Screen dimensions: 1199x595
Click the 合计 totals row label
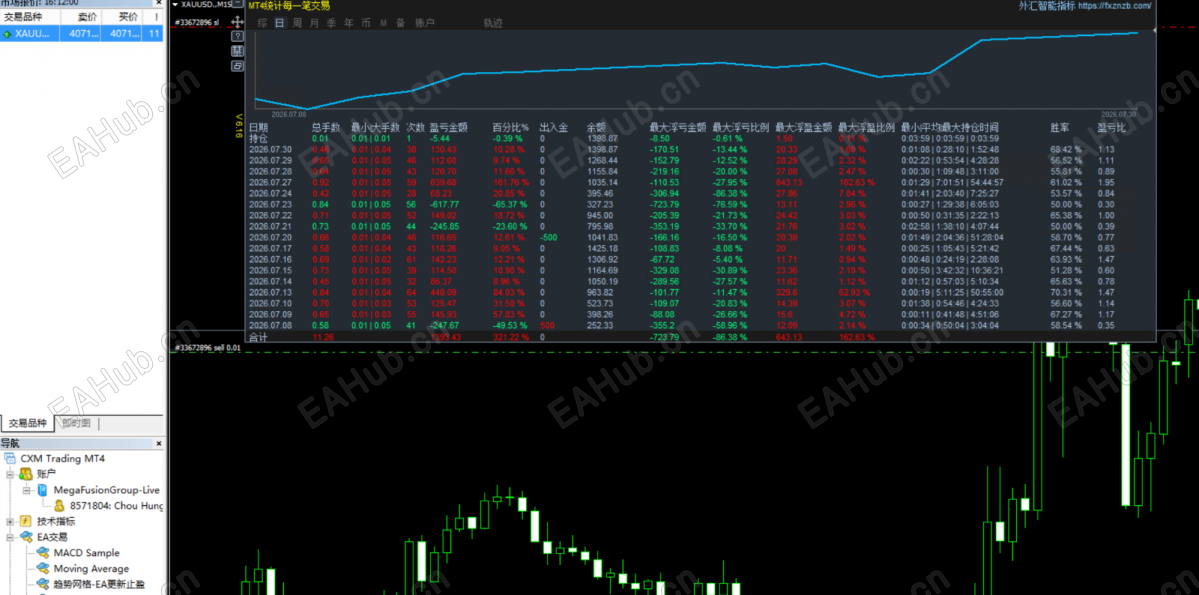coord(258,337)
